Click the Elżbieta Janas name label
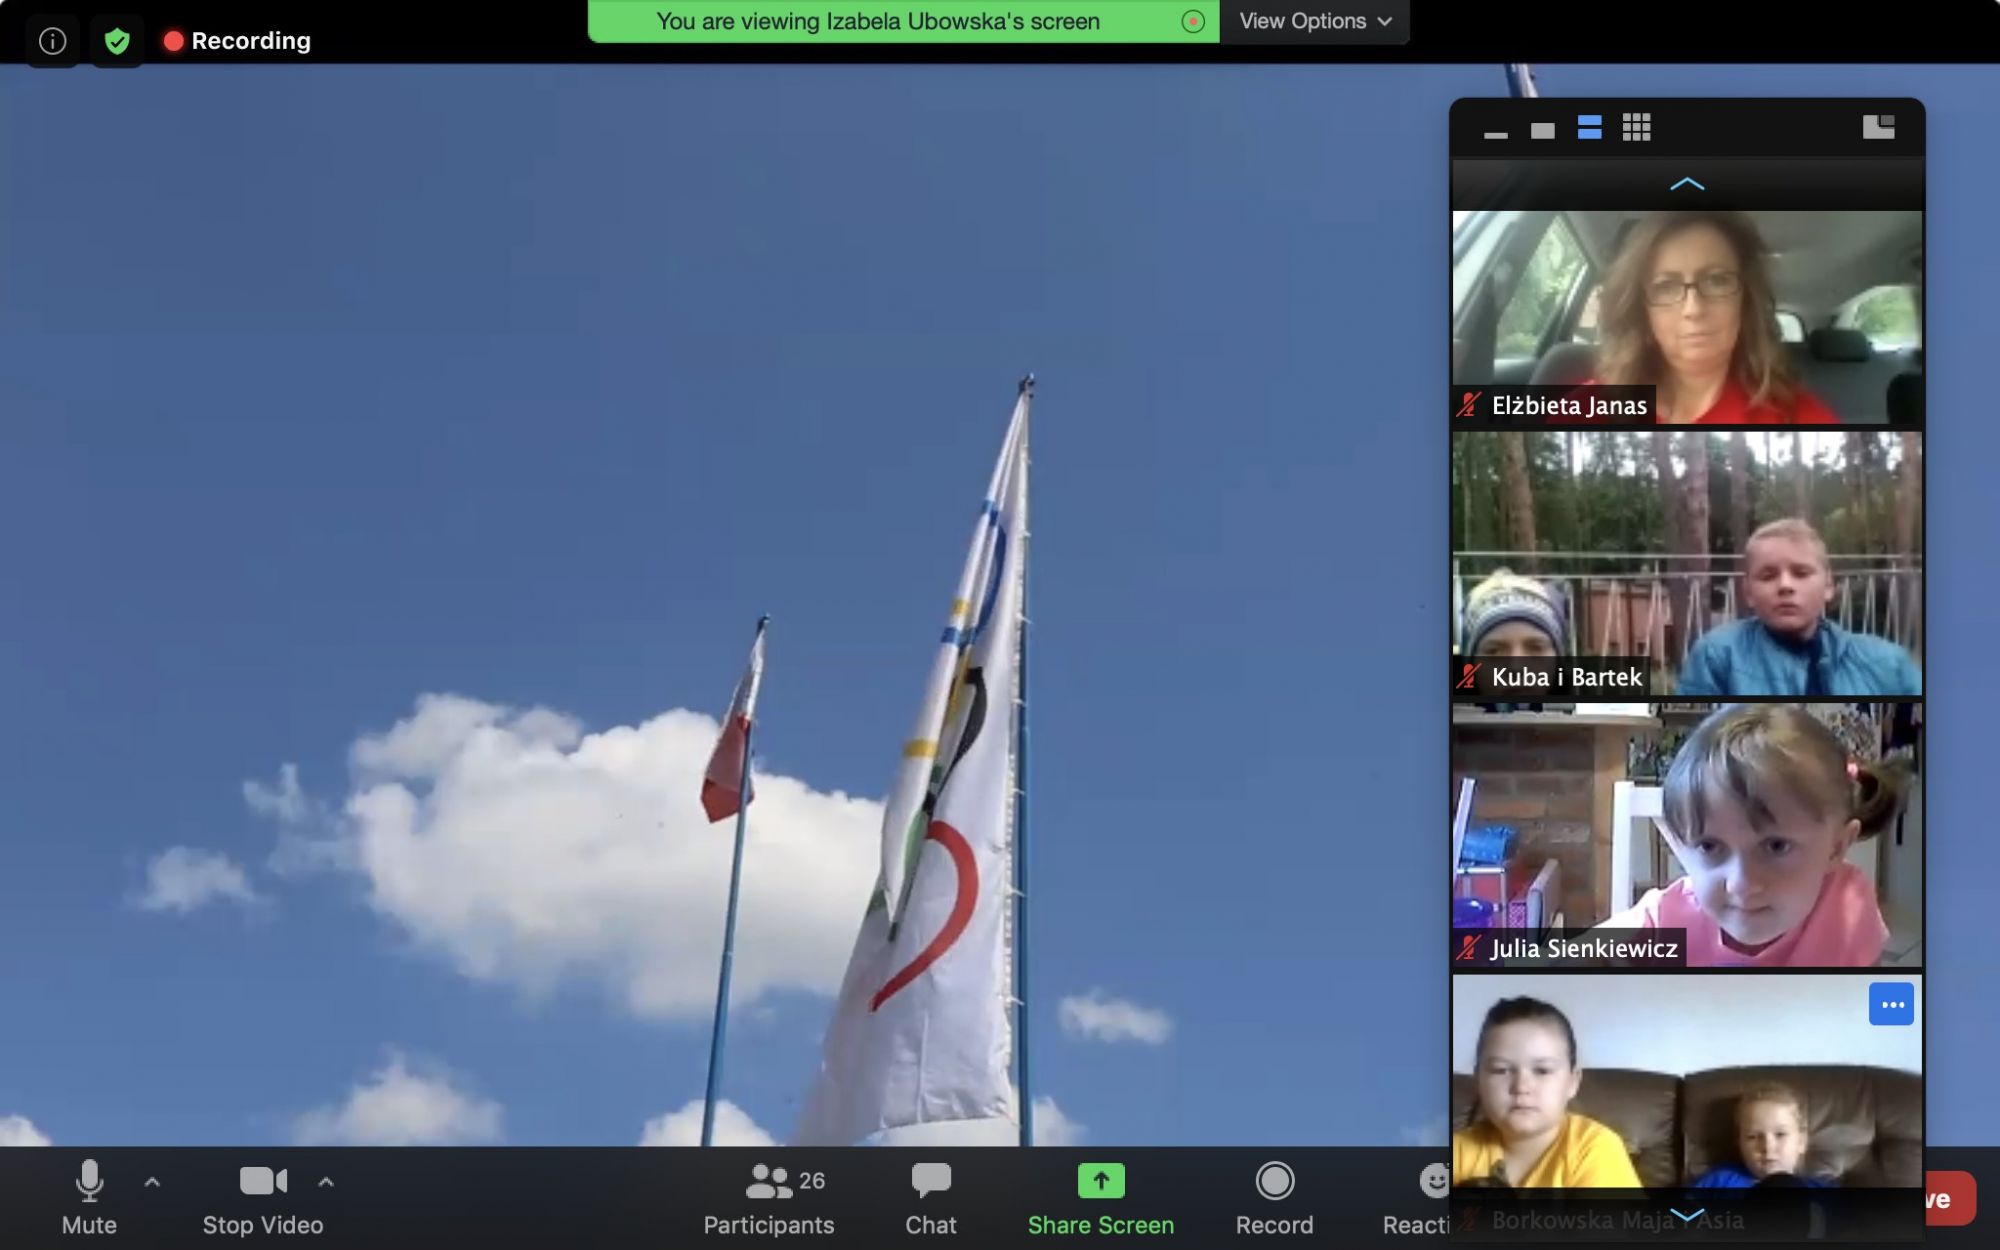 coord(1569,405)
